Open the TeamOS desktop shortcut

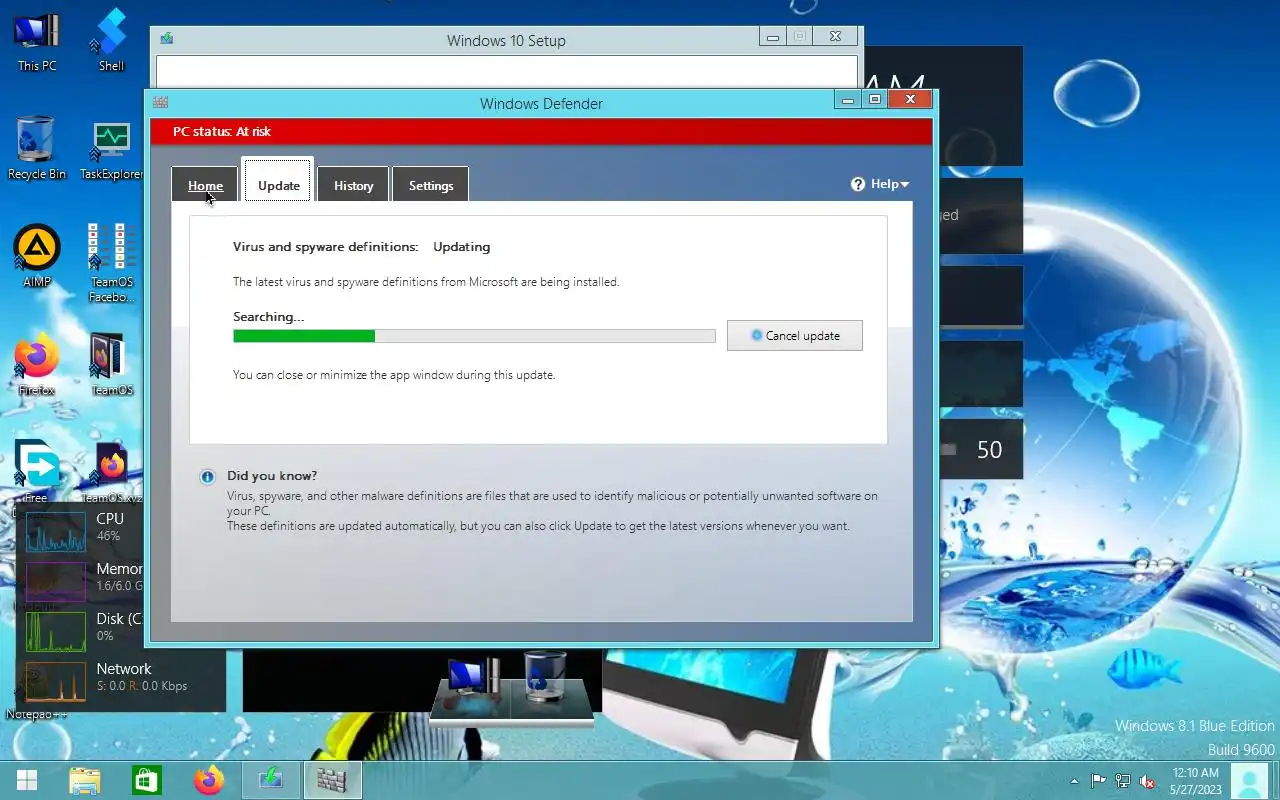click(x=111, y=365)
